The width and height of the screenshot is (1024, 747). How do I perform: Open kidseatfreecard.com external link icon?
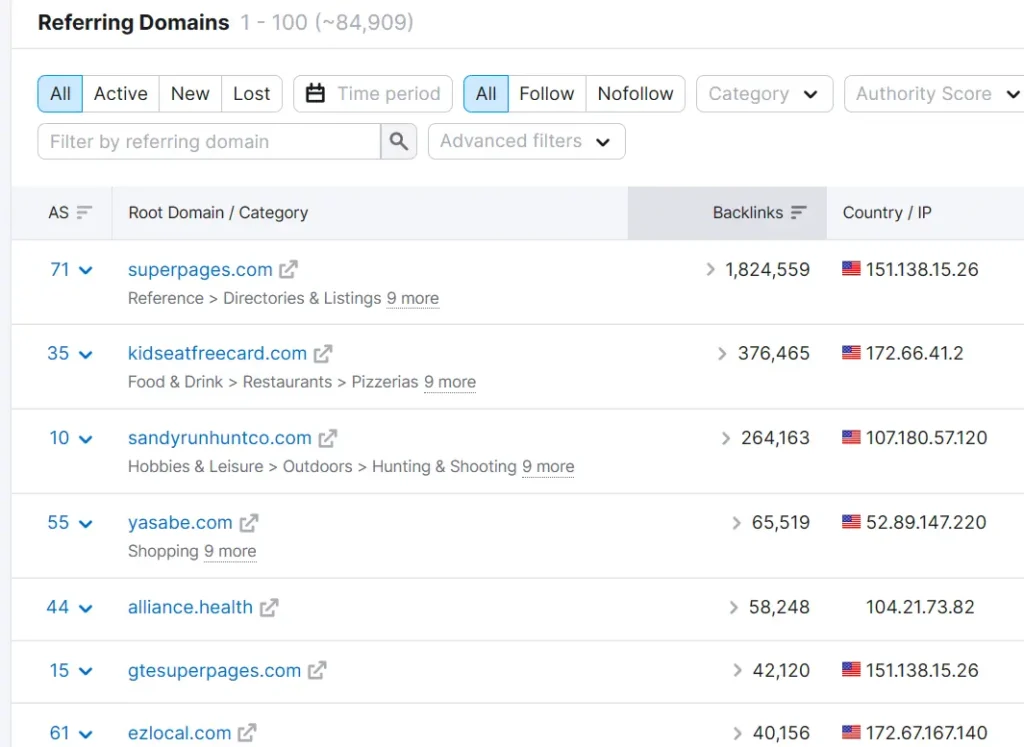pyautogui.click(x=323, y=353)
